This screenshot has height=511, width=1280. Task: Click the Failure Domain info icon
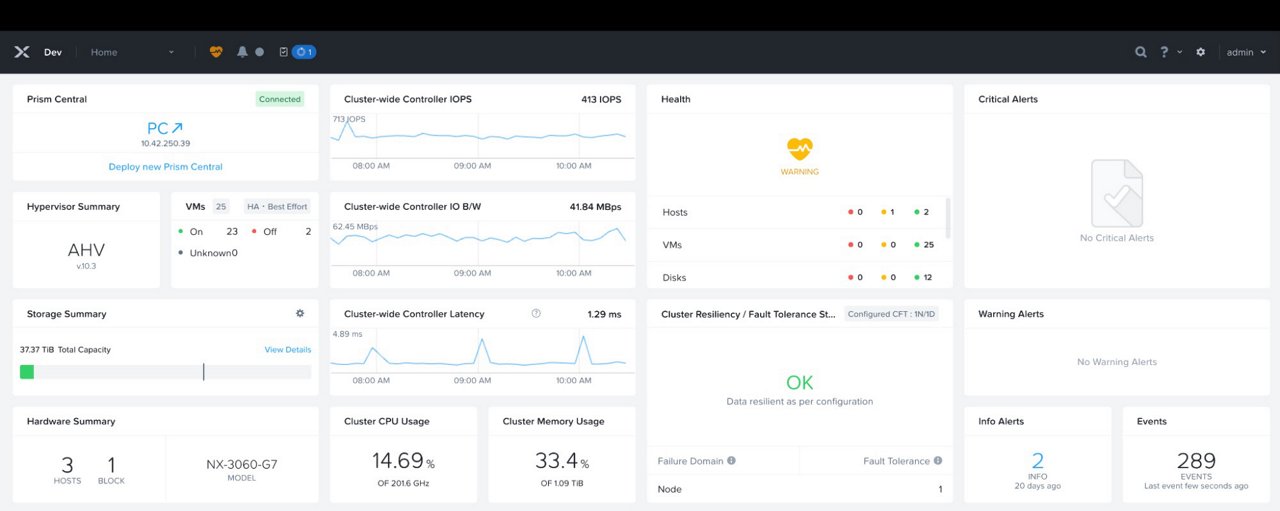[x=731, y=461]
